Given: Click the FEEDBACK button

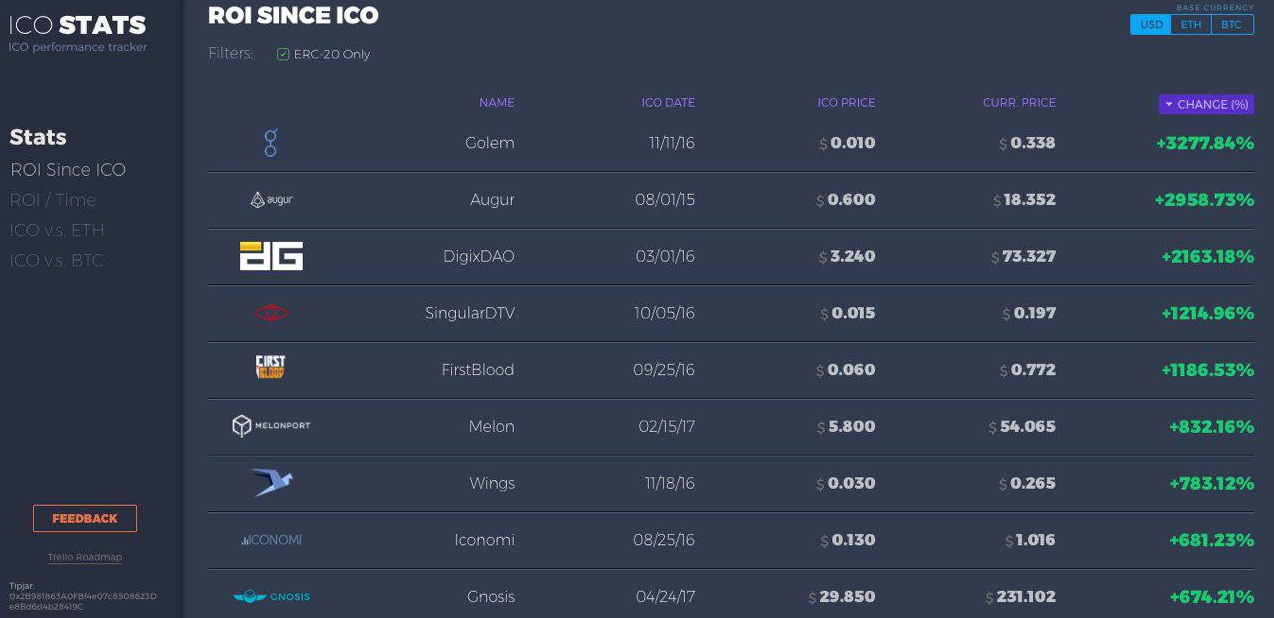Looking at the screenshot, I should pyautogui.click(x=85, y=518).
